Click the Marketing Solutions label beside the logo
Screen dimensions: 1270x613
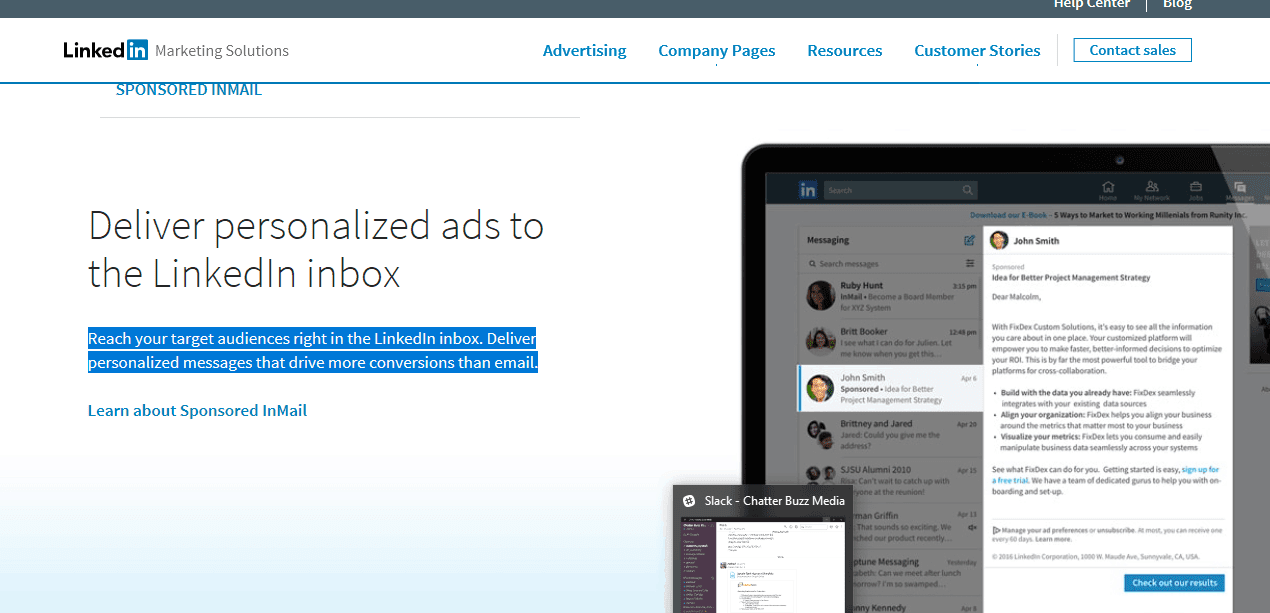click(x=222, y=51)
